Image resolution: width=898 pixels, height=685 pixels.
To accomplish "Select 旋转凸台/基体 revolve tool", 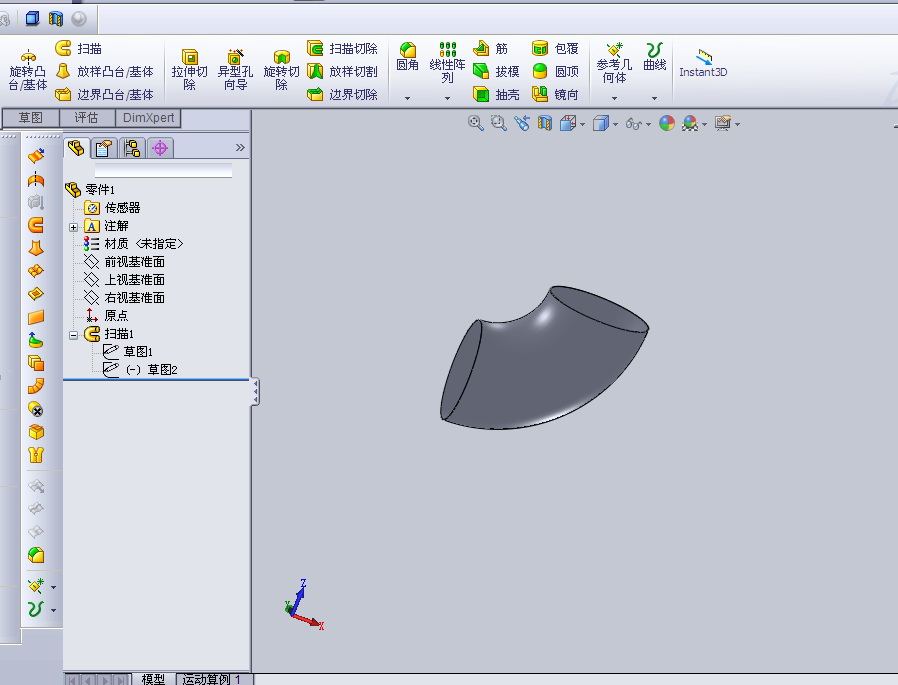I will tap(27, 72).
